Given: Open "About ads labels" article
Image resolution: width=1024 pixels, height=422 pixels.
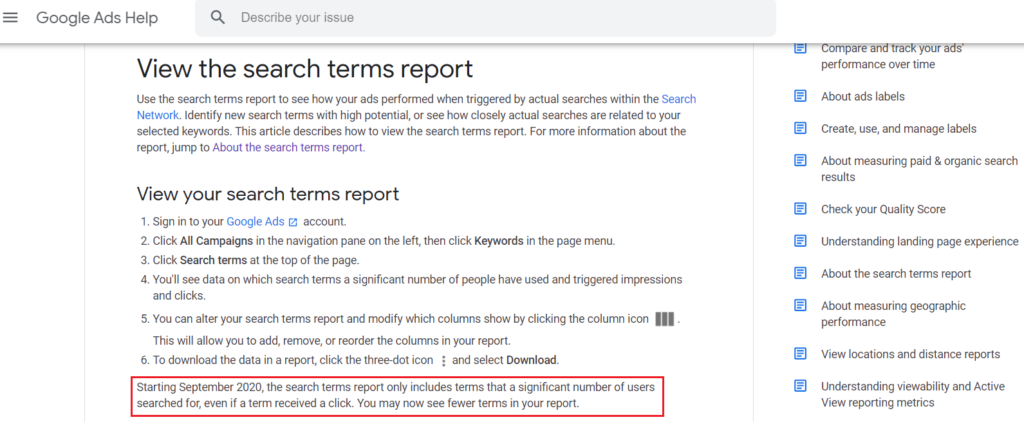Looking at the screenshot, I should pyautogui.click(x=863, y=97).
